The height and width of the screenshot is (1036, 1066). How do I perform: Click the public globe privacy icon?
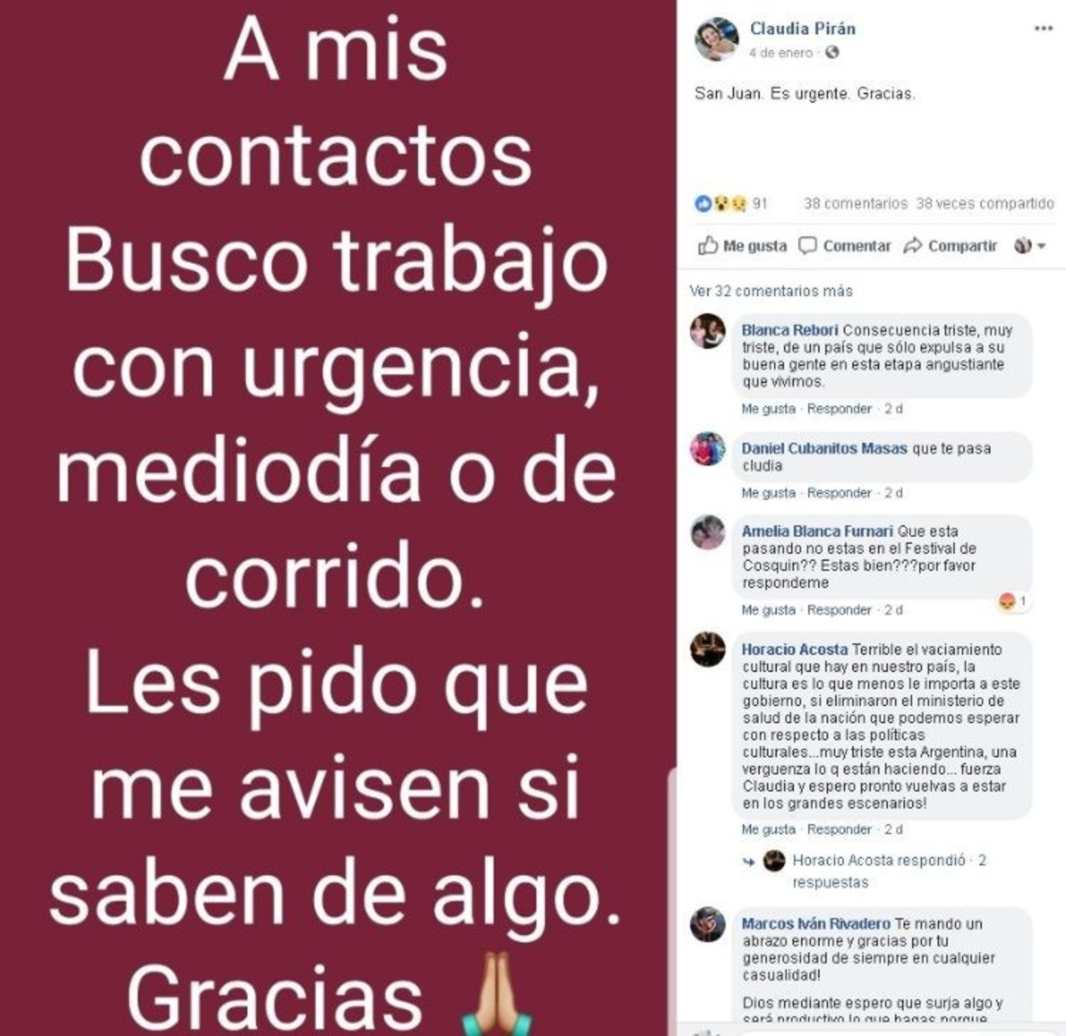pyautogui.click(x=831, y=52)
